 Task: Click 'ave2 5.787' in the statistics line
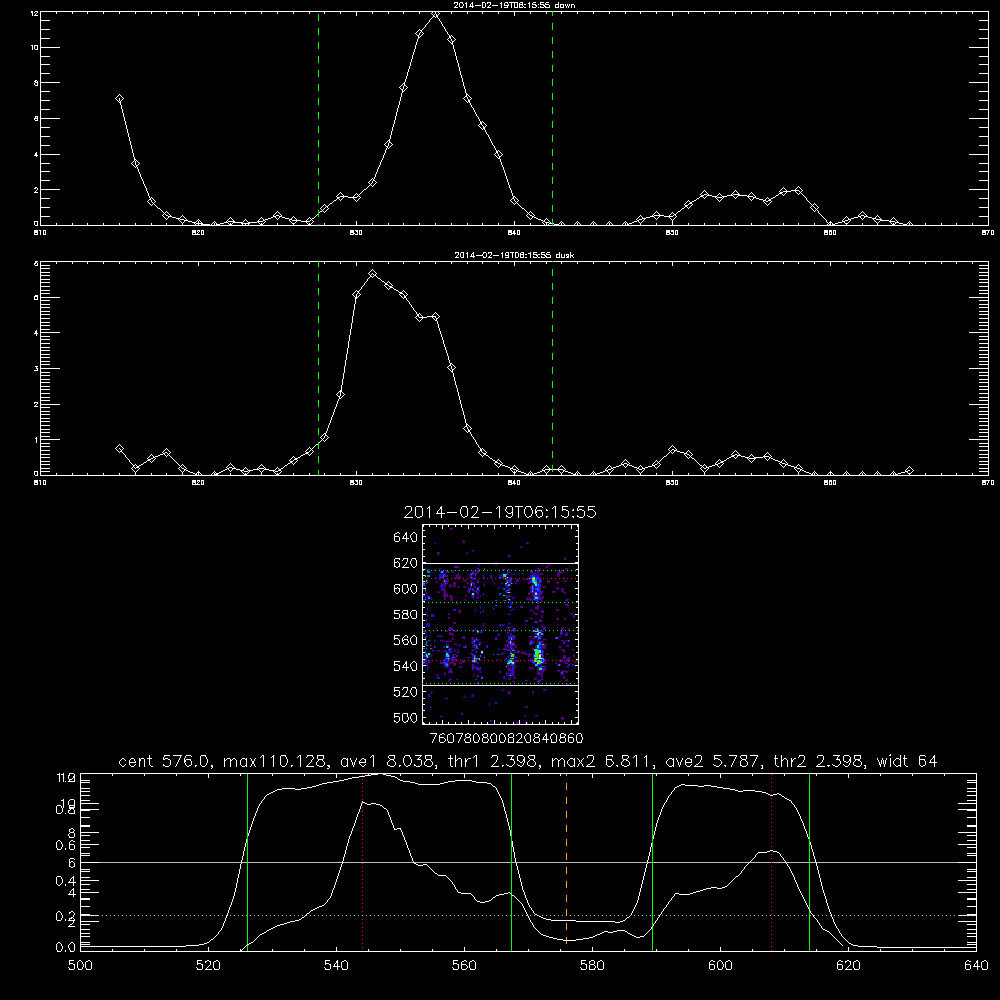(712, 761)
